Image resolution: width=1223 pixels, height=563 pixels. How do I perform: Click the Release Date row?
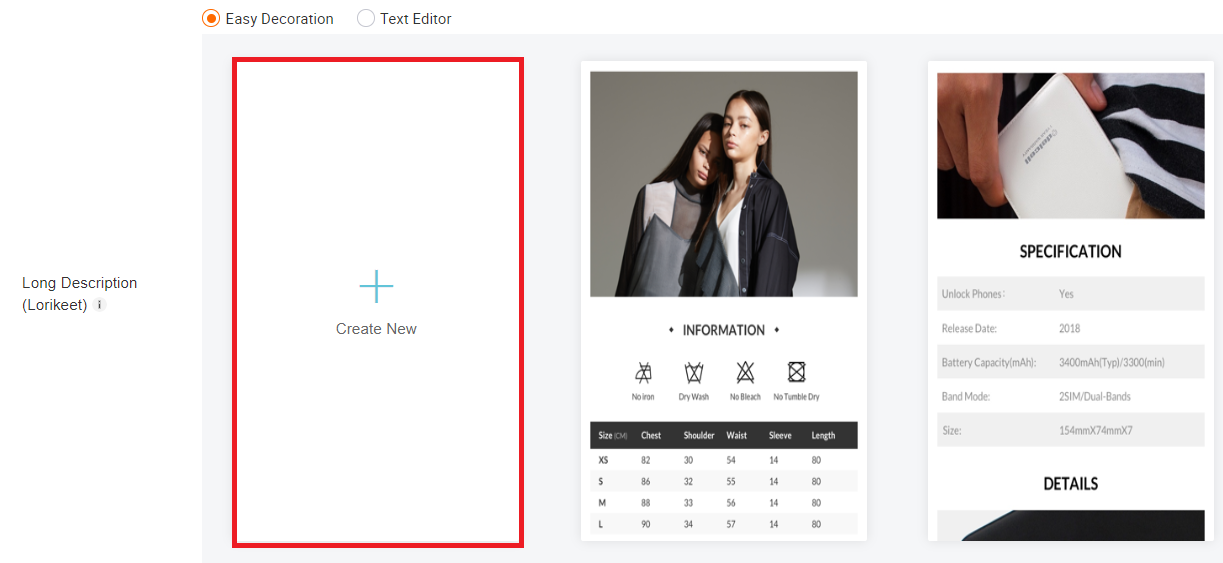(x=1071, y=328)
